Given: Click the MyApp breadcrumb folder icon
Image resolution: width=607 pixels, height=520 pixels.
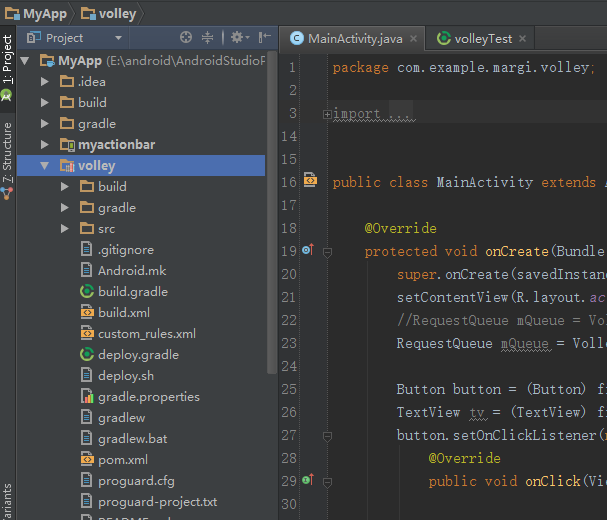Looking at the screenshot, I should 12,14.
